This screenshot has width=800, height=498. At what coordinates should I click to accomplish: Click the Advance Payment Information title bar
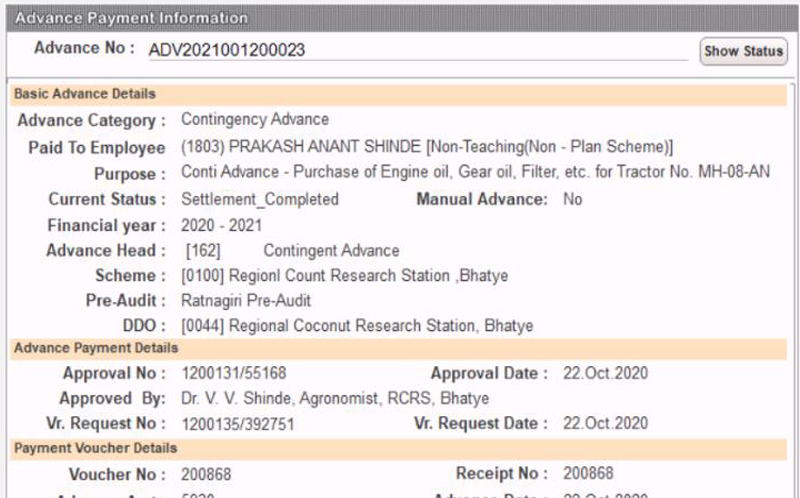(400, 18)
